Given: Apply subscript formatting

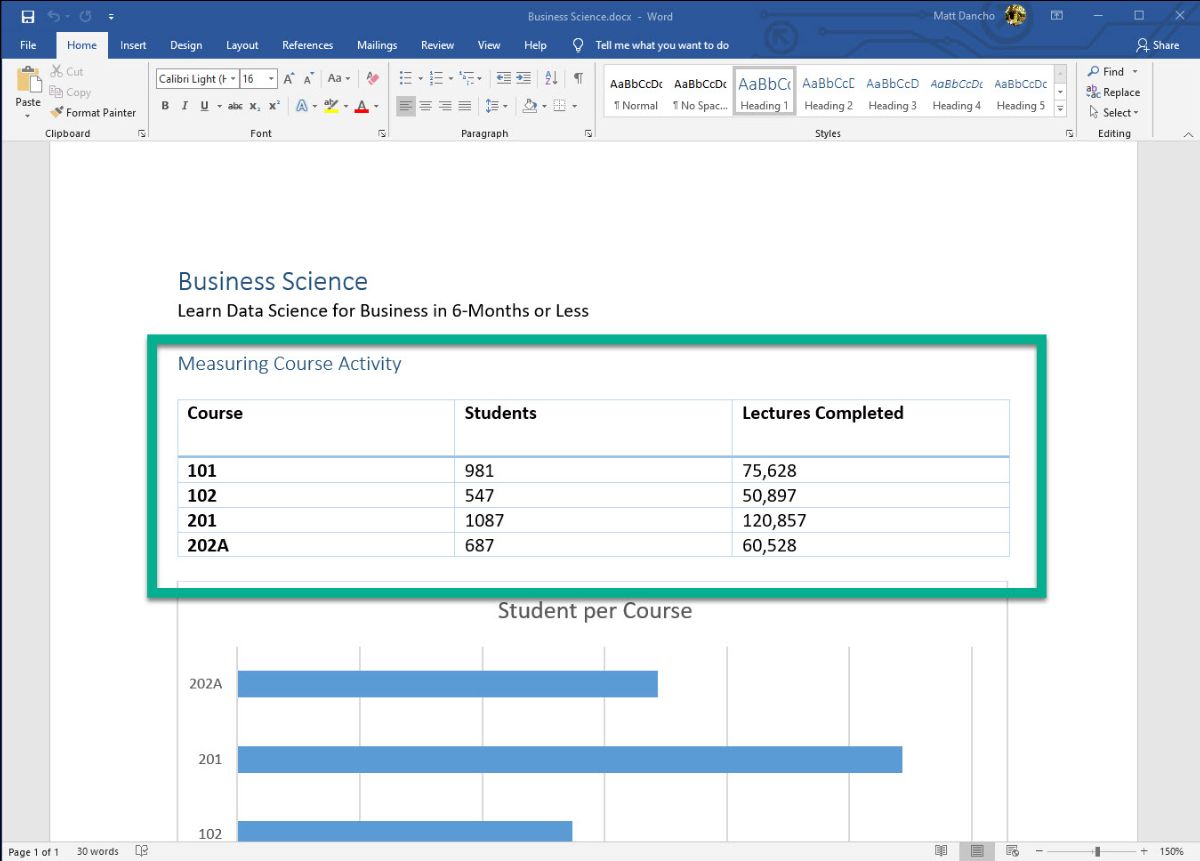Looking at the screenshot, I should [x=255, y=106].
